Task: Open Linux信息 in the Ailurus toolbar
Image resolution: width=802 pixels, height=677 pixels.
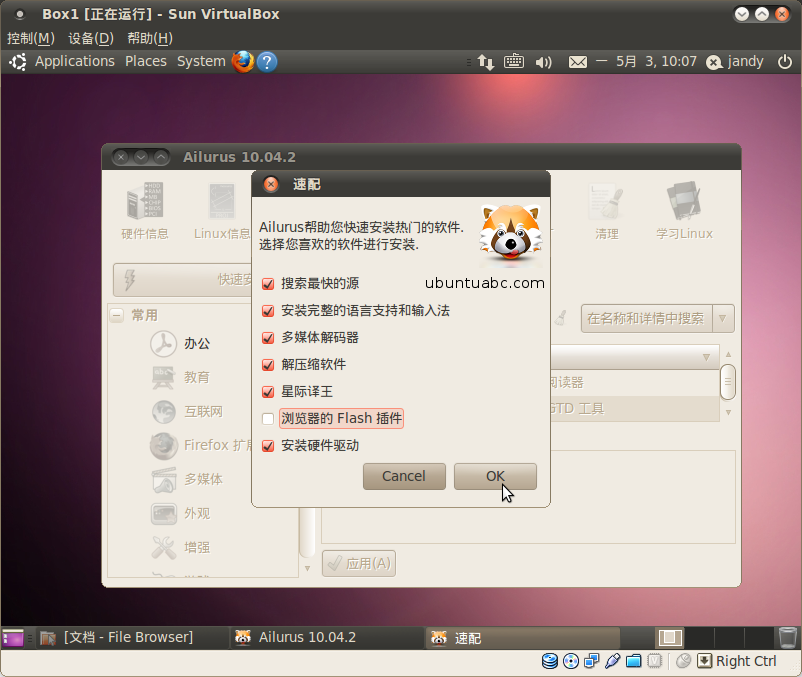Action: (222, 211)
